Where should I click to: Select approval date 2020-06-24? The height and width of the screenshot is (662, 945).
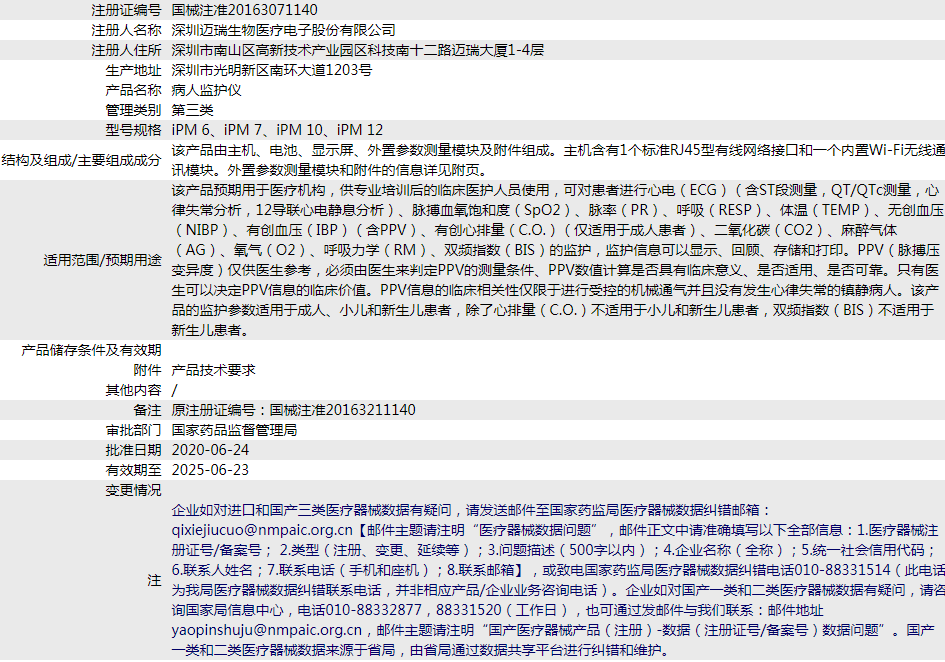210,450
